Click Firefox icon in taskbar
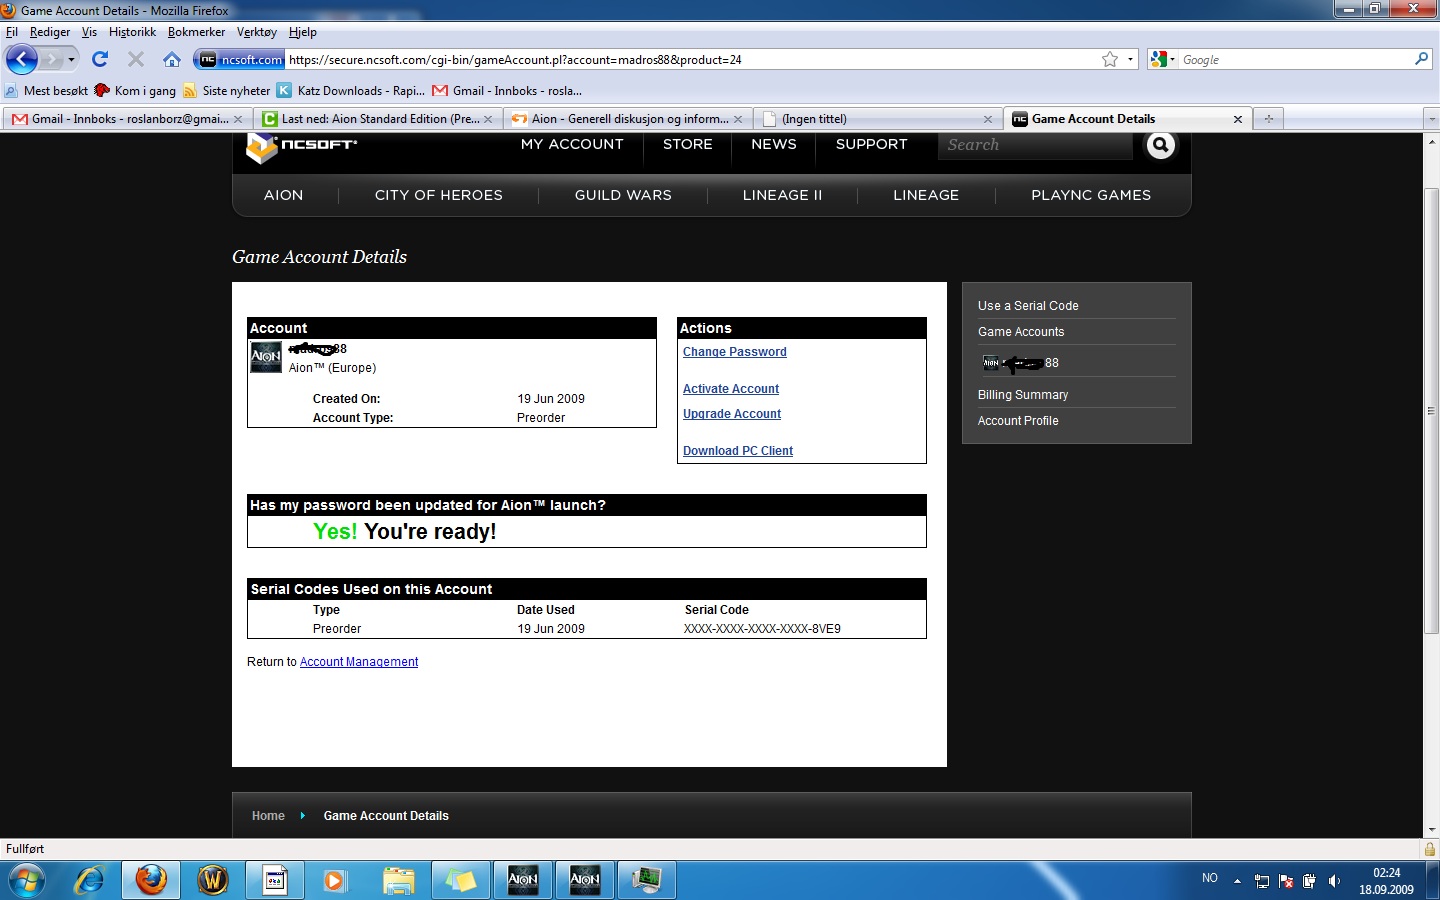The height and width of the screenshot is (900, 1440). (152, 880)
